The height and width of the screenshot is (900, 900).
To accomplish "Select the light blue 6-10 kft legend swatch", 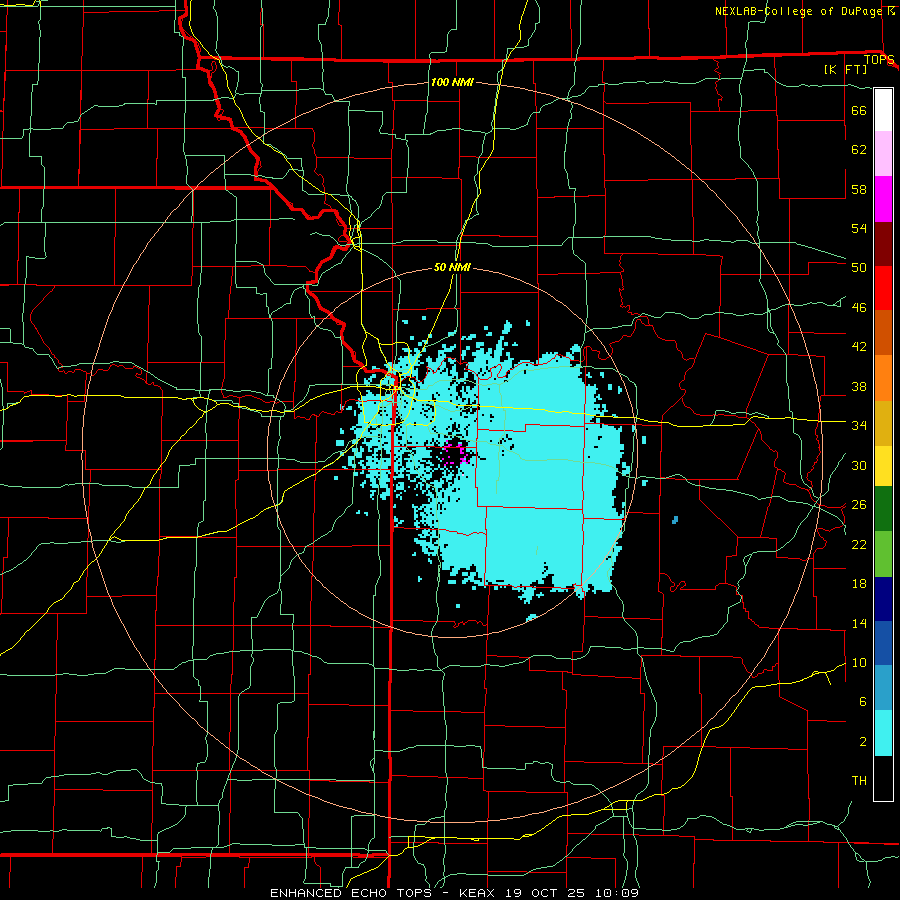I will click(x=883, y=688).
